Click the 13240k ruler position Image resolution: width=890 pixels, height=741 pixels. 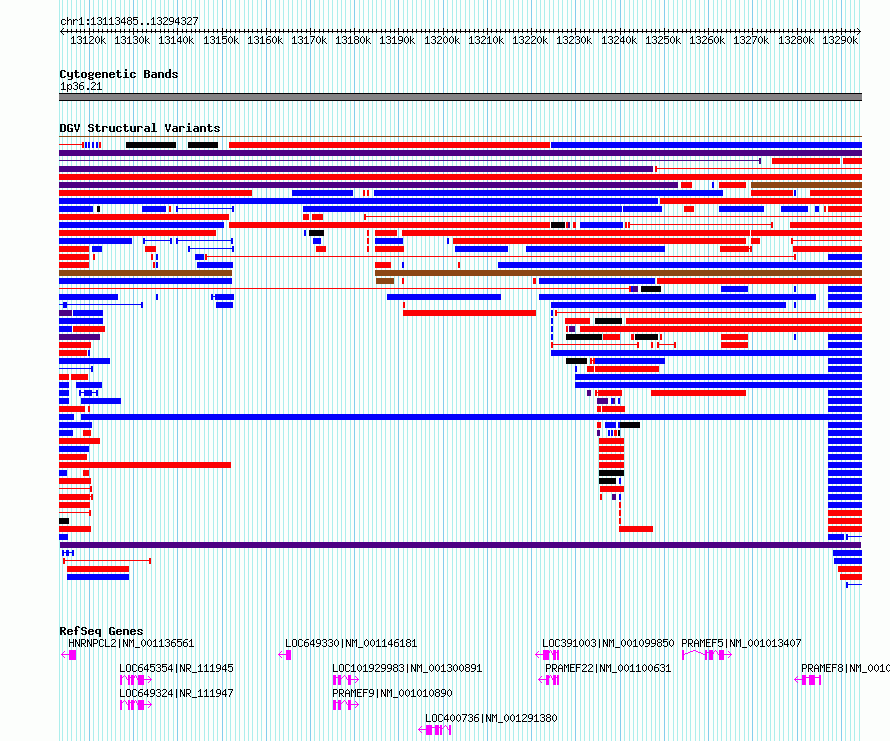point(619,40)
